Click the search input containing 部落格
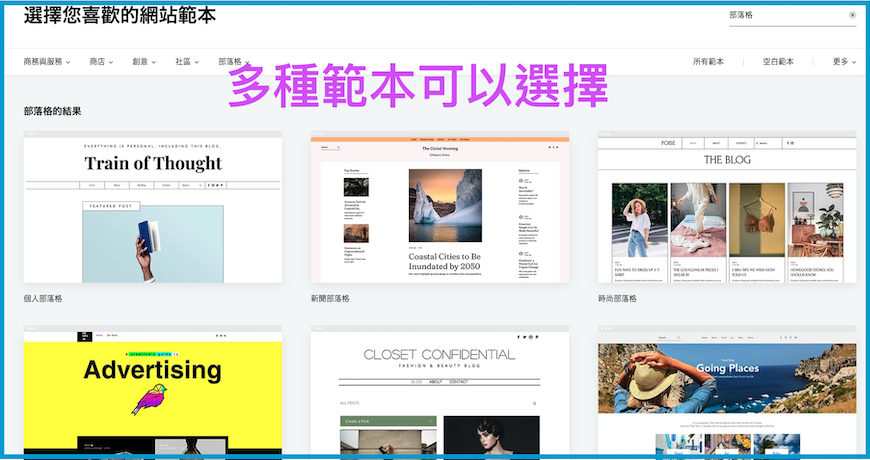 pyautogui.click(x=785, y=16)
